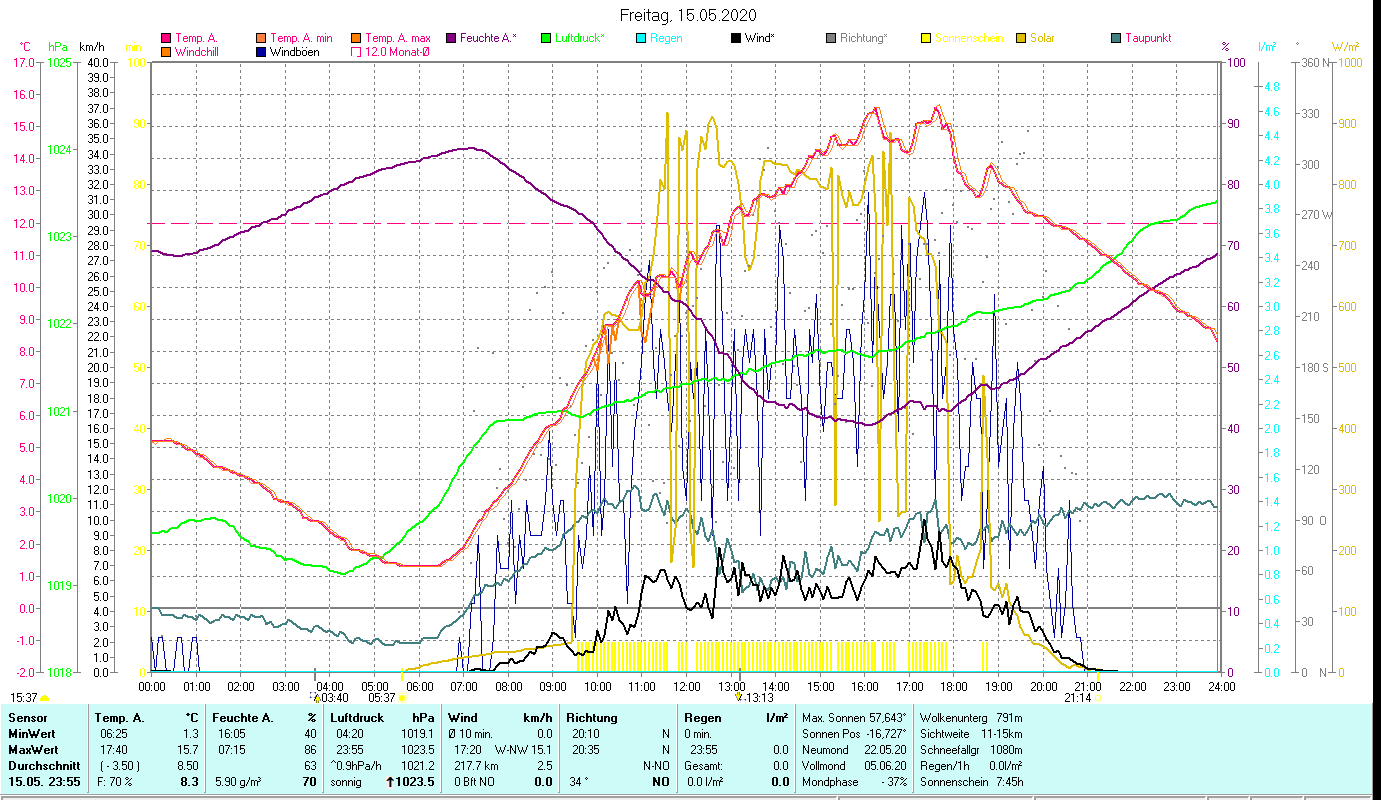Click the Taupunkt legend label

tap(1147, 38)
